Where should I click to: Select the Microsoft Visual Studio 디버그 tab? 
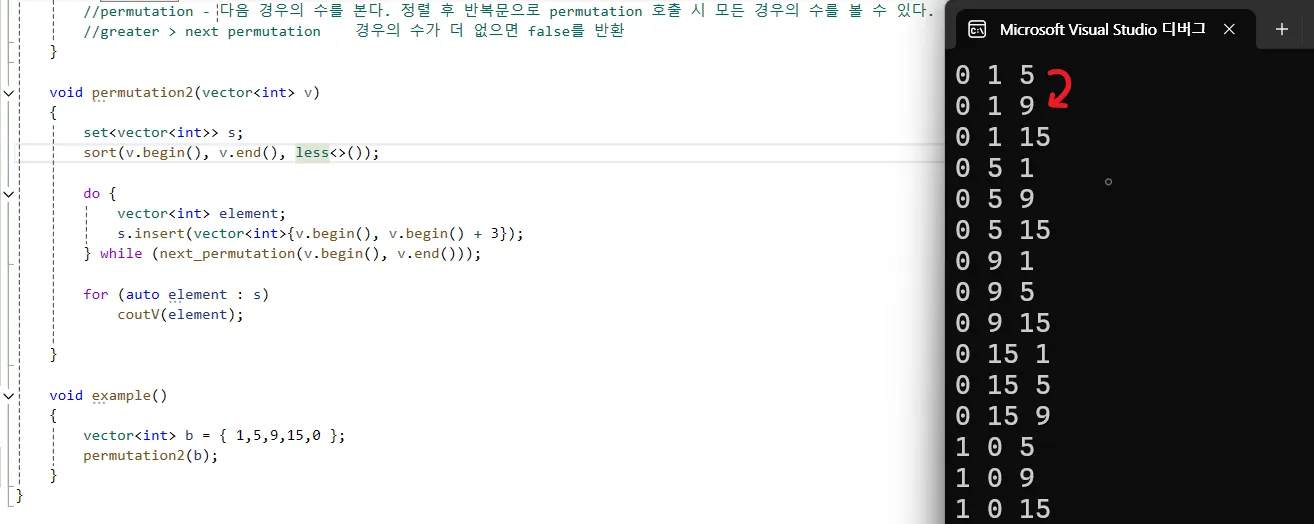click(1102, 29)
